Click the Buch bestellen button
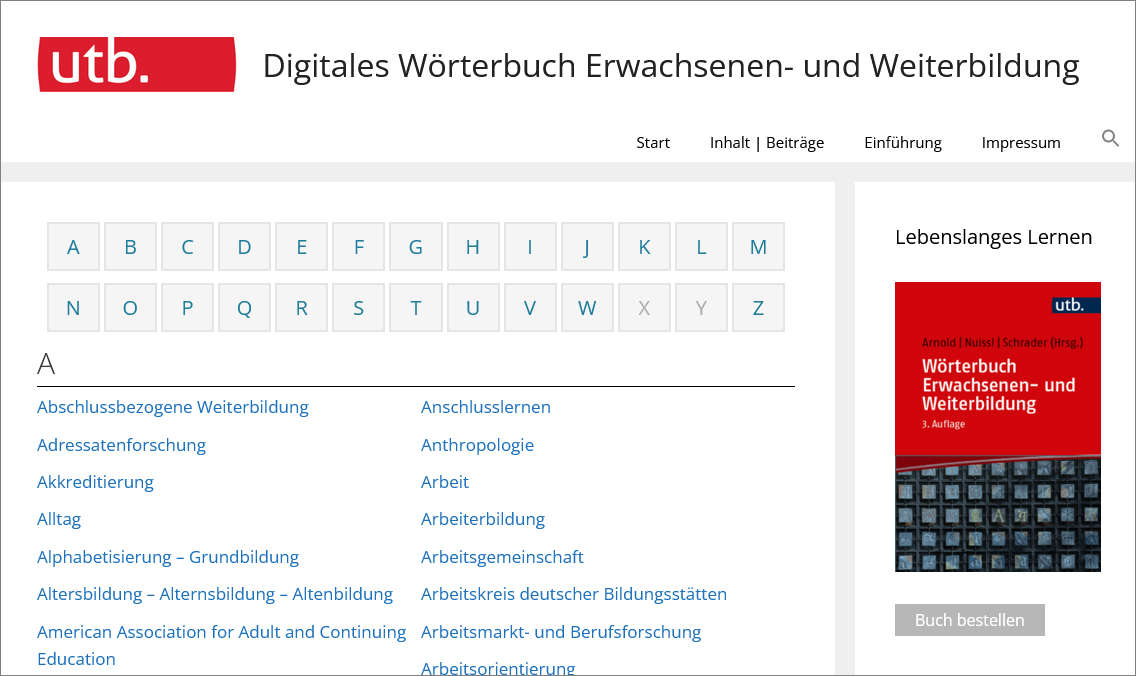 (x=969, y=620)
